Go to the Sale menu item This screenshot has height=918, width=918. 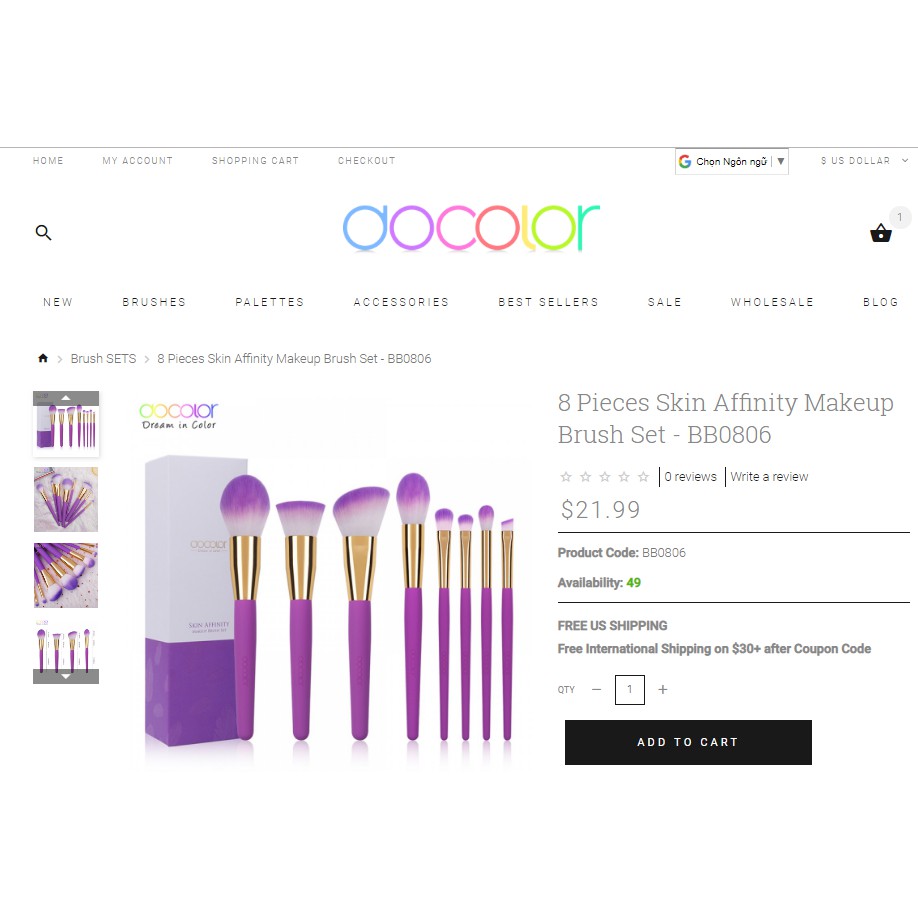click(664, 302)
